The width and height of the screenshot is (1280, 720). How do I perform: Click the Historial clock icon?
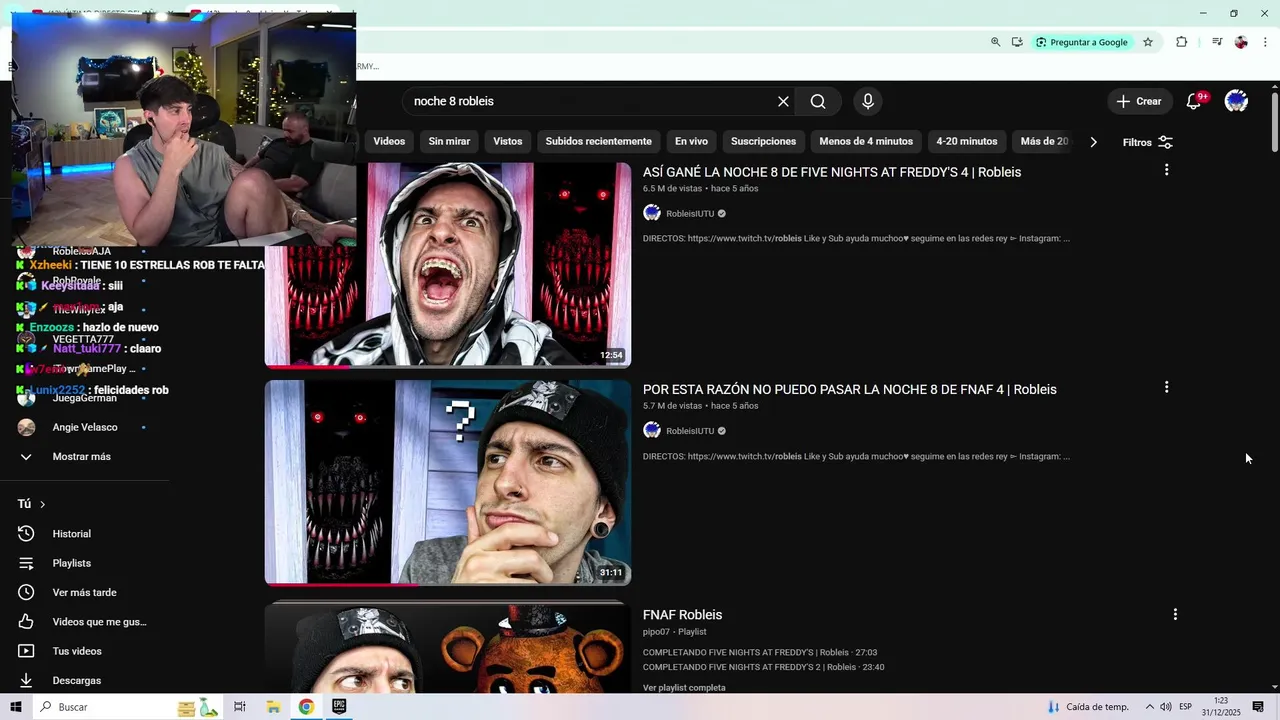[26, 534]
